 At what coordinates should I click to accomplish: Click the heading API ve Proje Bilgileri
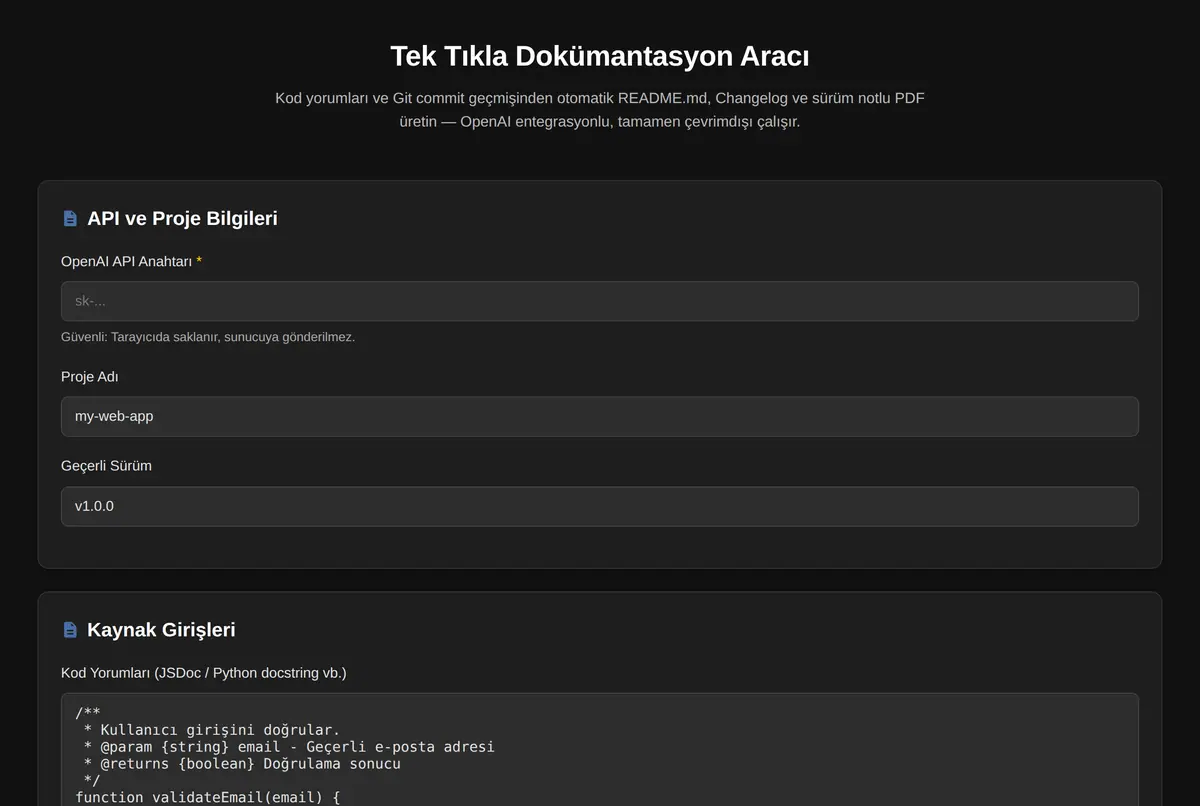tap(182, 218)
